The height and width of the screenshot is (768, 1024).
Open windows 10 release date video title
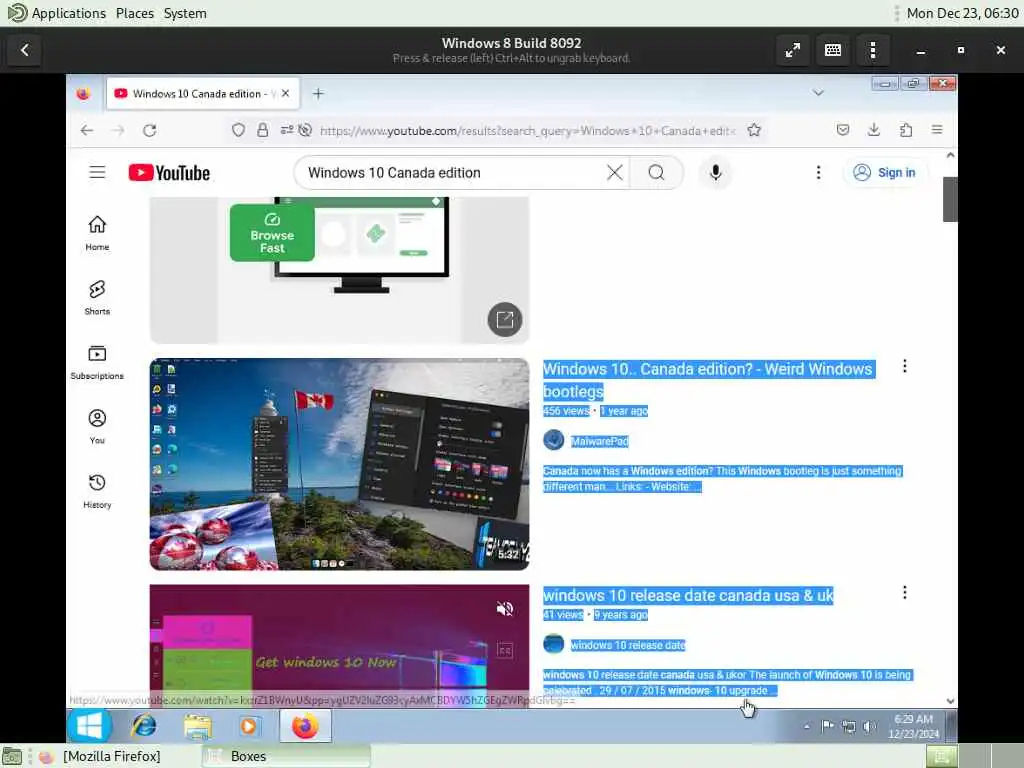(688, 596)
